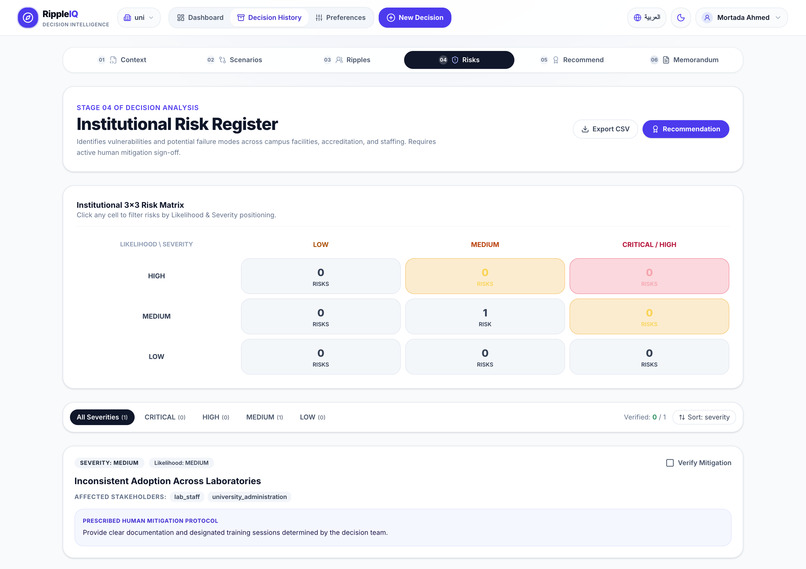The width and height of the screenshot is (806, 569).
Task: Click the user avatar icon
Action: tap(707, 17)
